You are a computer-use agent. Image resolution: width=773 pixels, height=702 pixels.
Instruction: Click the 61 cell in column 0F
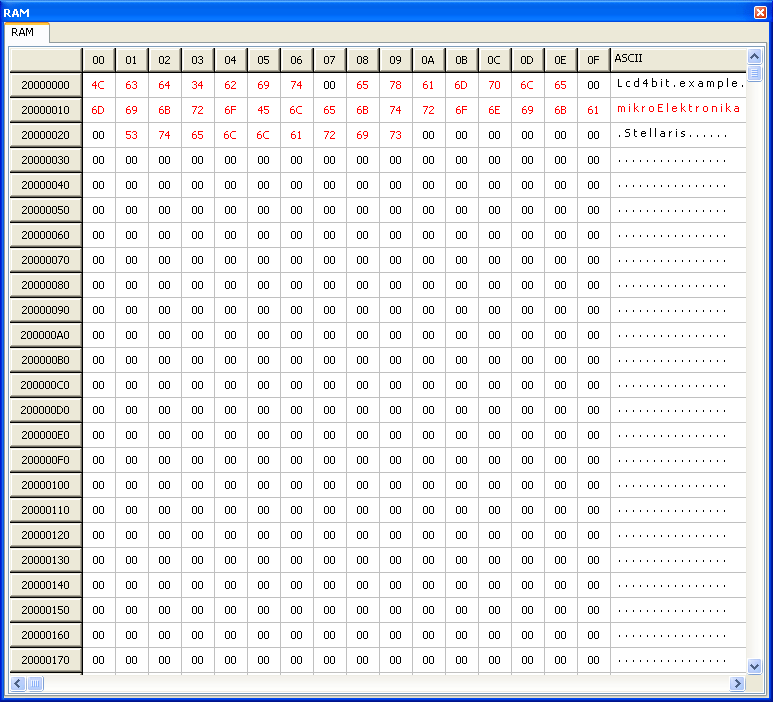coord(593,110)
